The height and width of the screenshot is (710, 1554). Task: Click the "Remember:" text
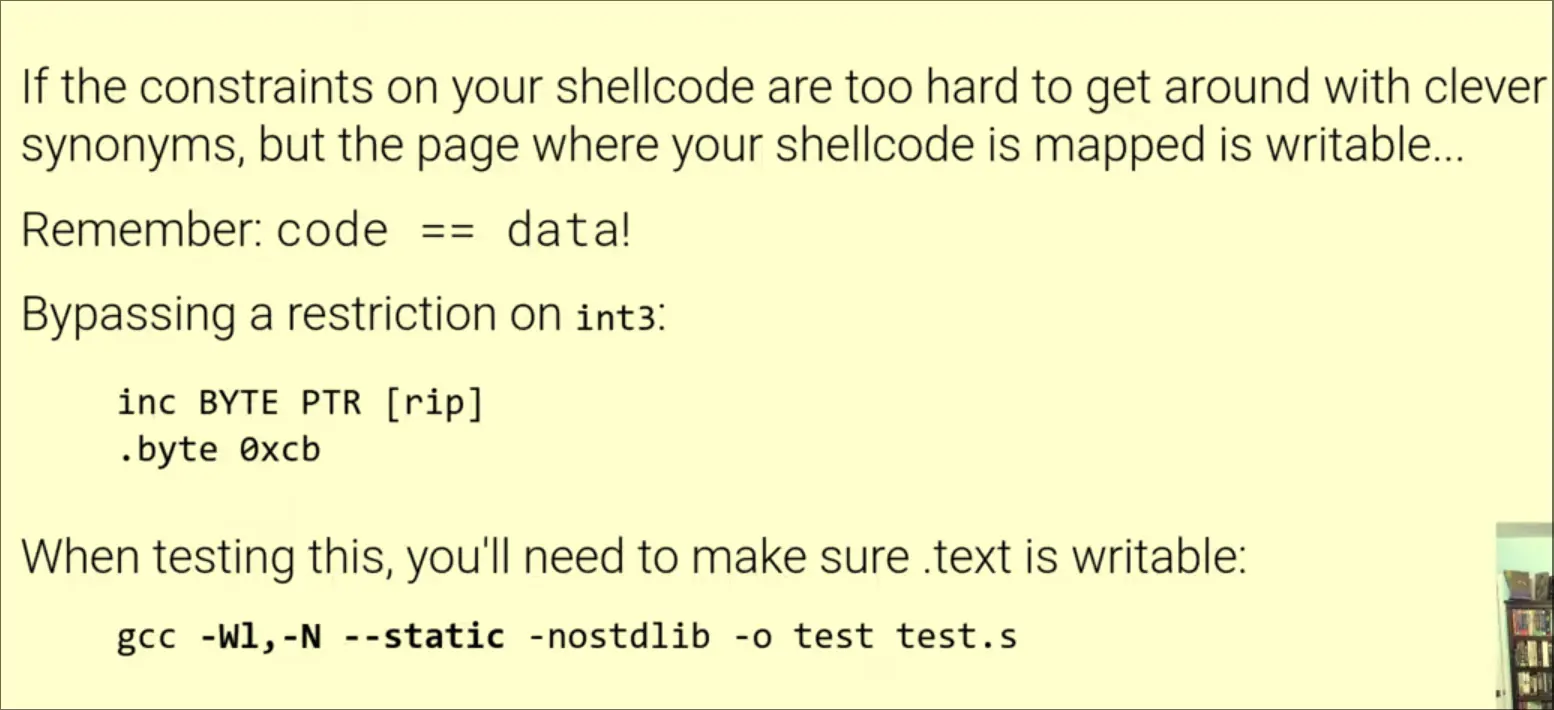139,231
